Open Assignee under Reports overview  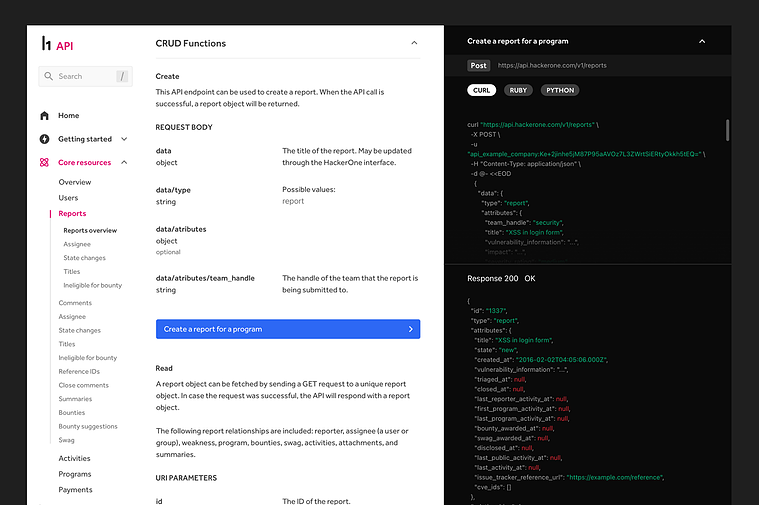(x=77, y=244)
